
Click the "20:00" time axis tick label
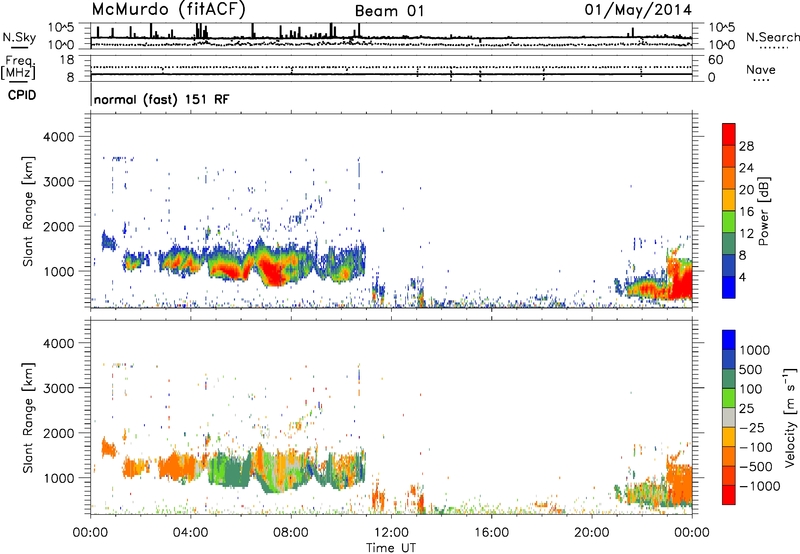[592, 533]
